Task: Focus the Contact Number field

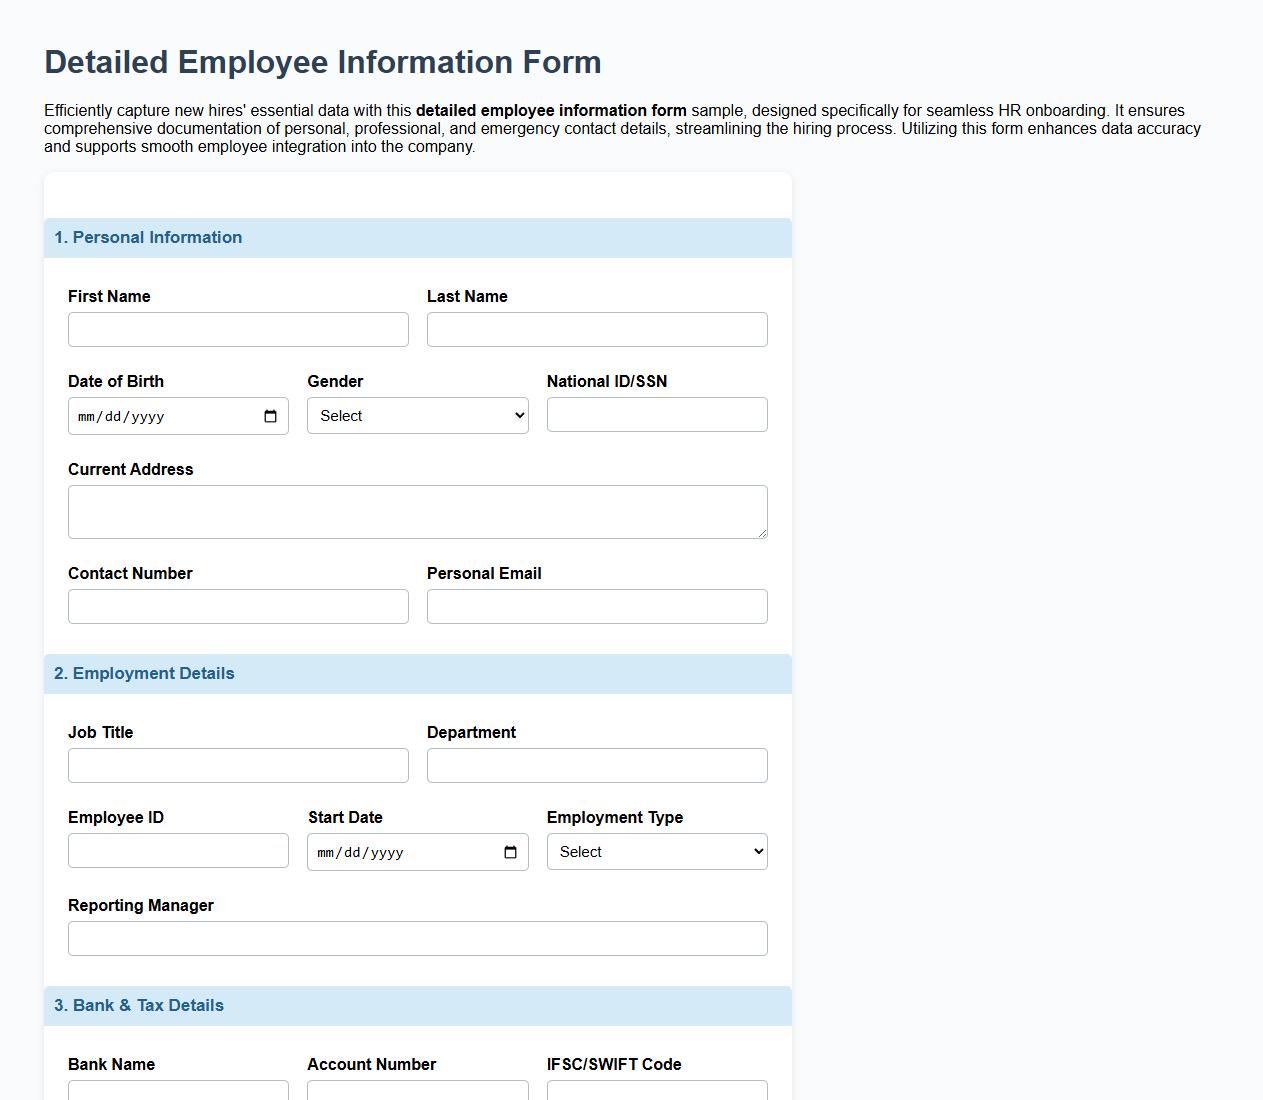Action: [237, 606]
